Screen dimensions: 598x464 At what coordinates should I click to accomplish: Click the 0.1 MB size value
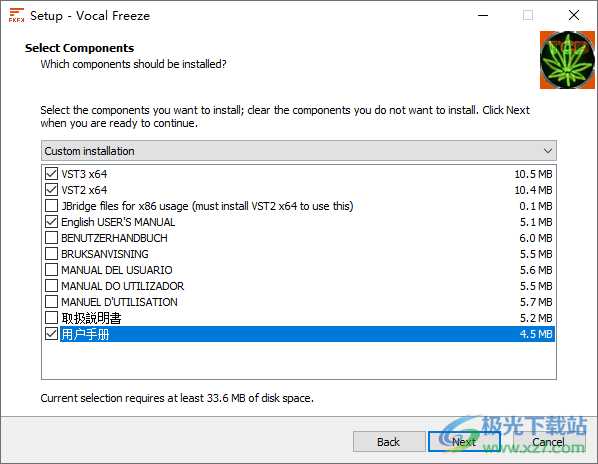point(535,206)
